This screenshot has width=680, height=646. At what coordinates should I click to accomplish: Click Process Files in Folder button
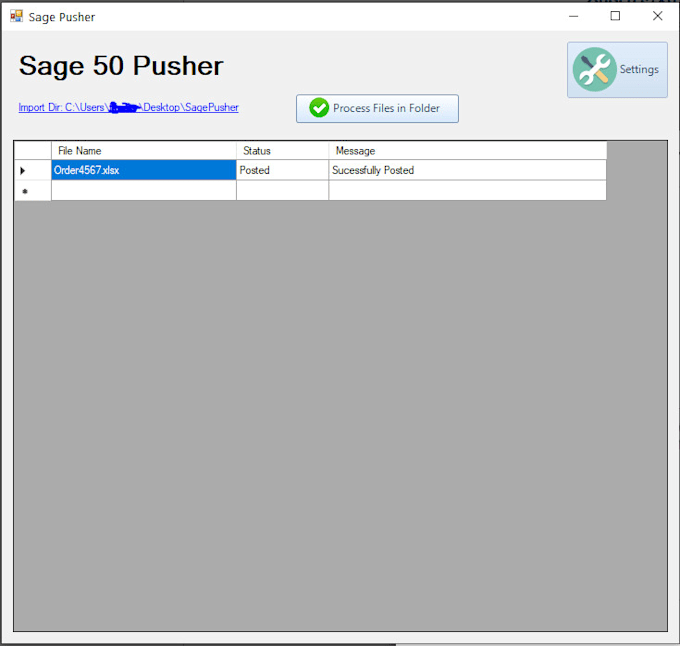377,108
